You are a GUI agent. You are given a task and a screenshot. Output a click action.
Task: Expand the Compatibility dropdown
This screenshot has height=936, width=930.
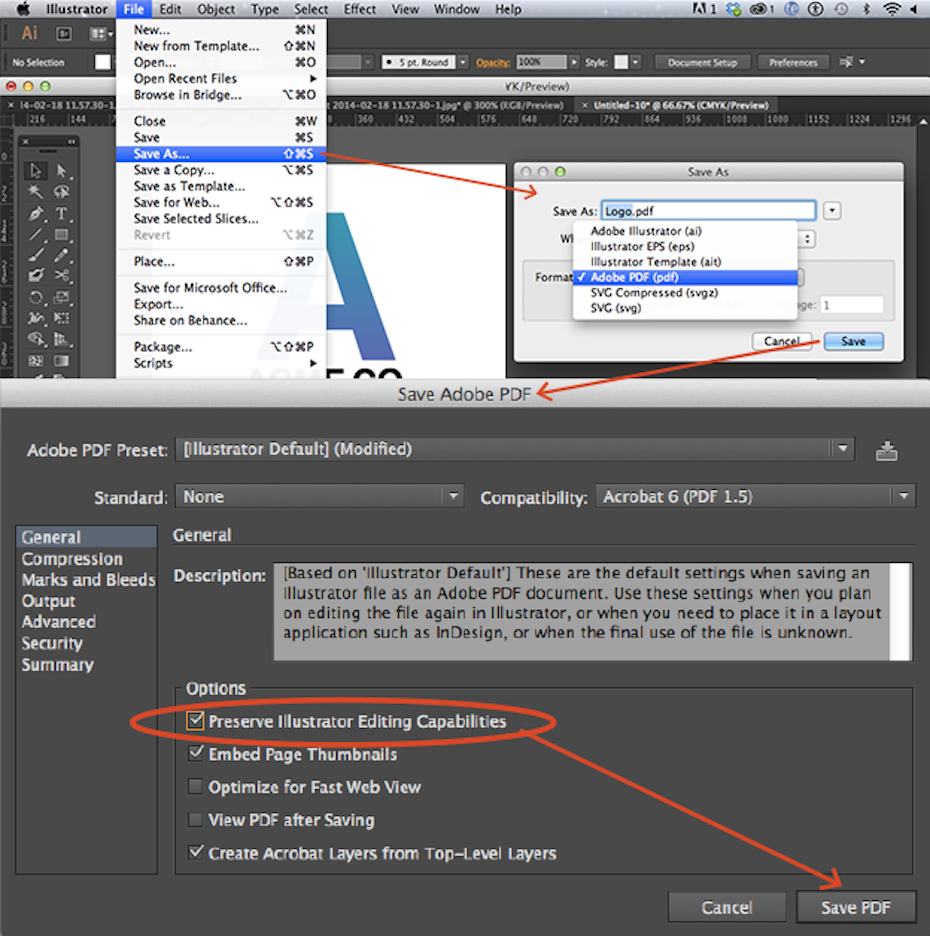pyautogui.click(x=755, y=497)
